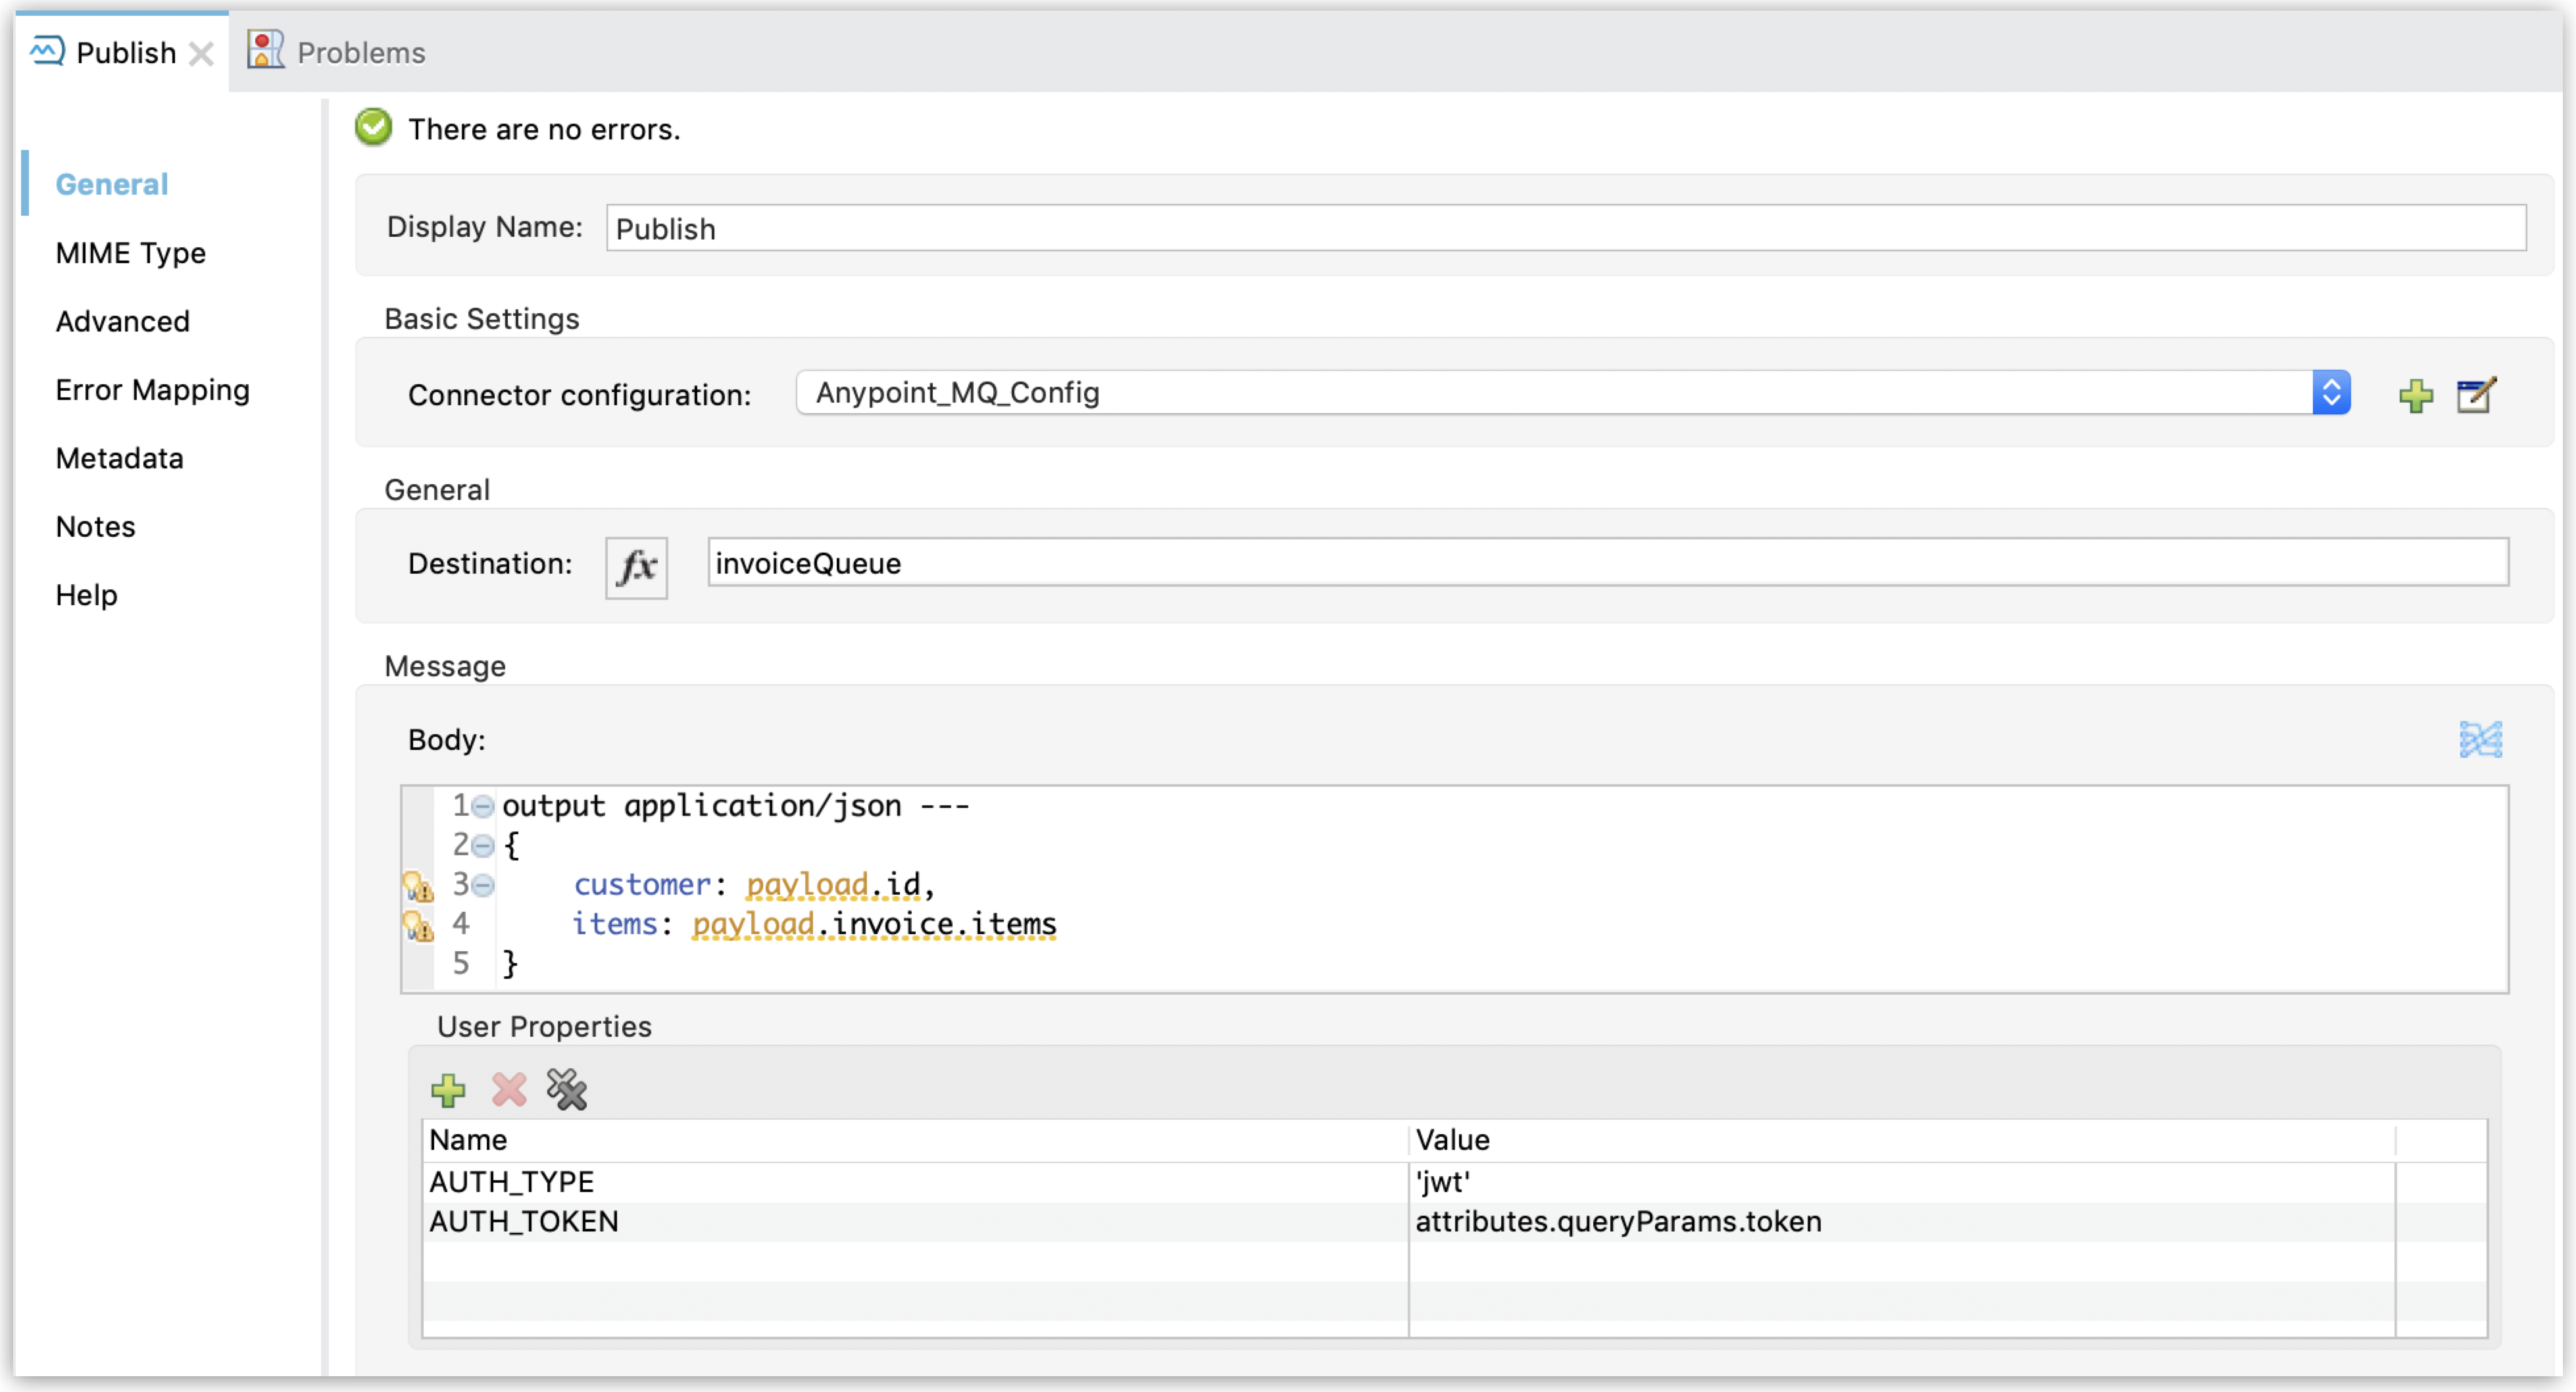Collapse the output directive fold on line 1
This screenshot has width=2576, height=1392.
pos(484,806)
